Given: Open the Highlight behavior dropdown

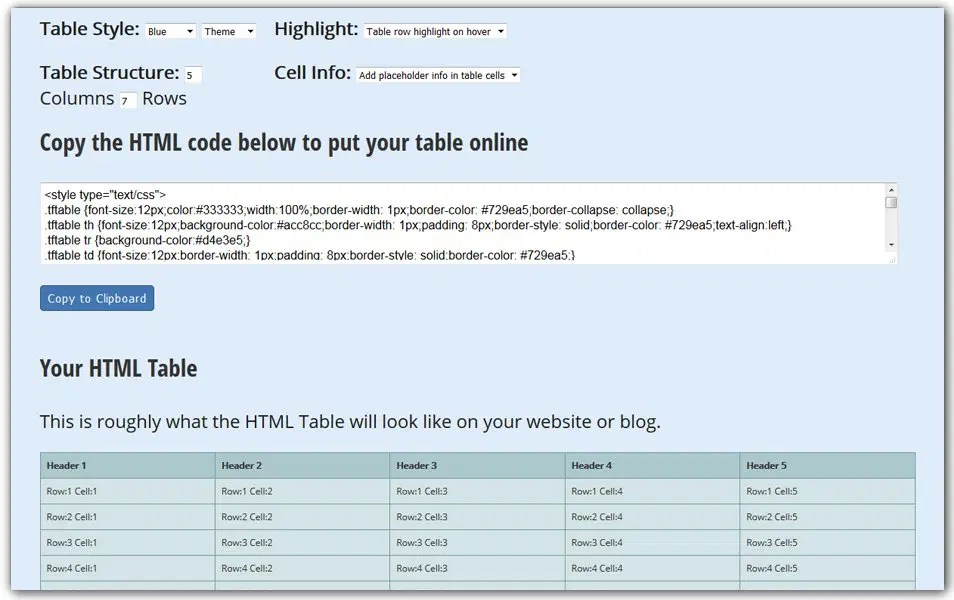Looking at the screenshot, I should click(437, 31).
